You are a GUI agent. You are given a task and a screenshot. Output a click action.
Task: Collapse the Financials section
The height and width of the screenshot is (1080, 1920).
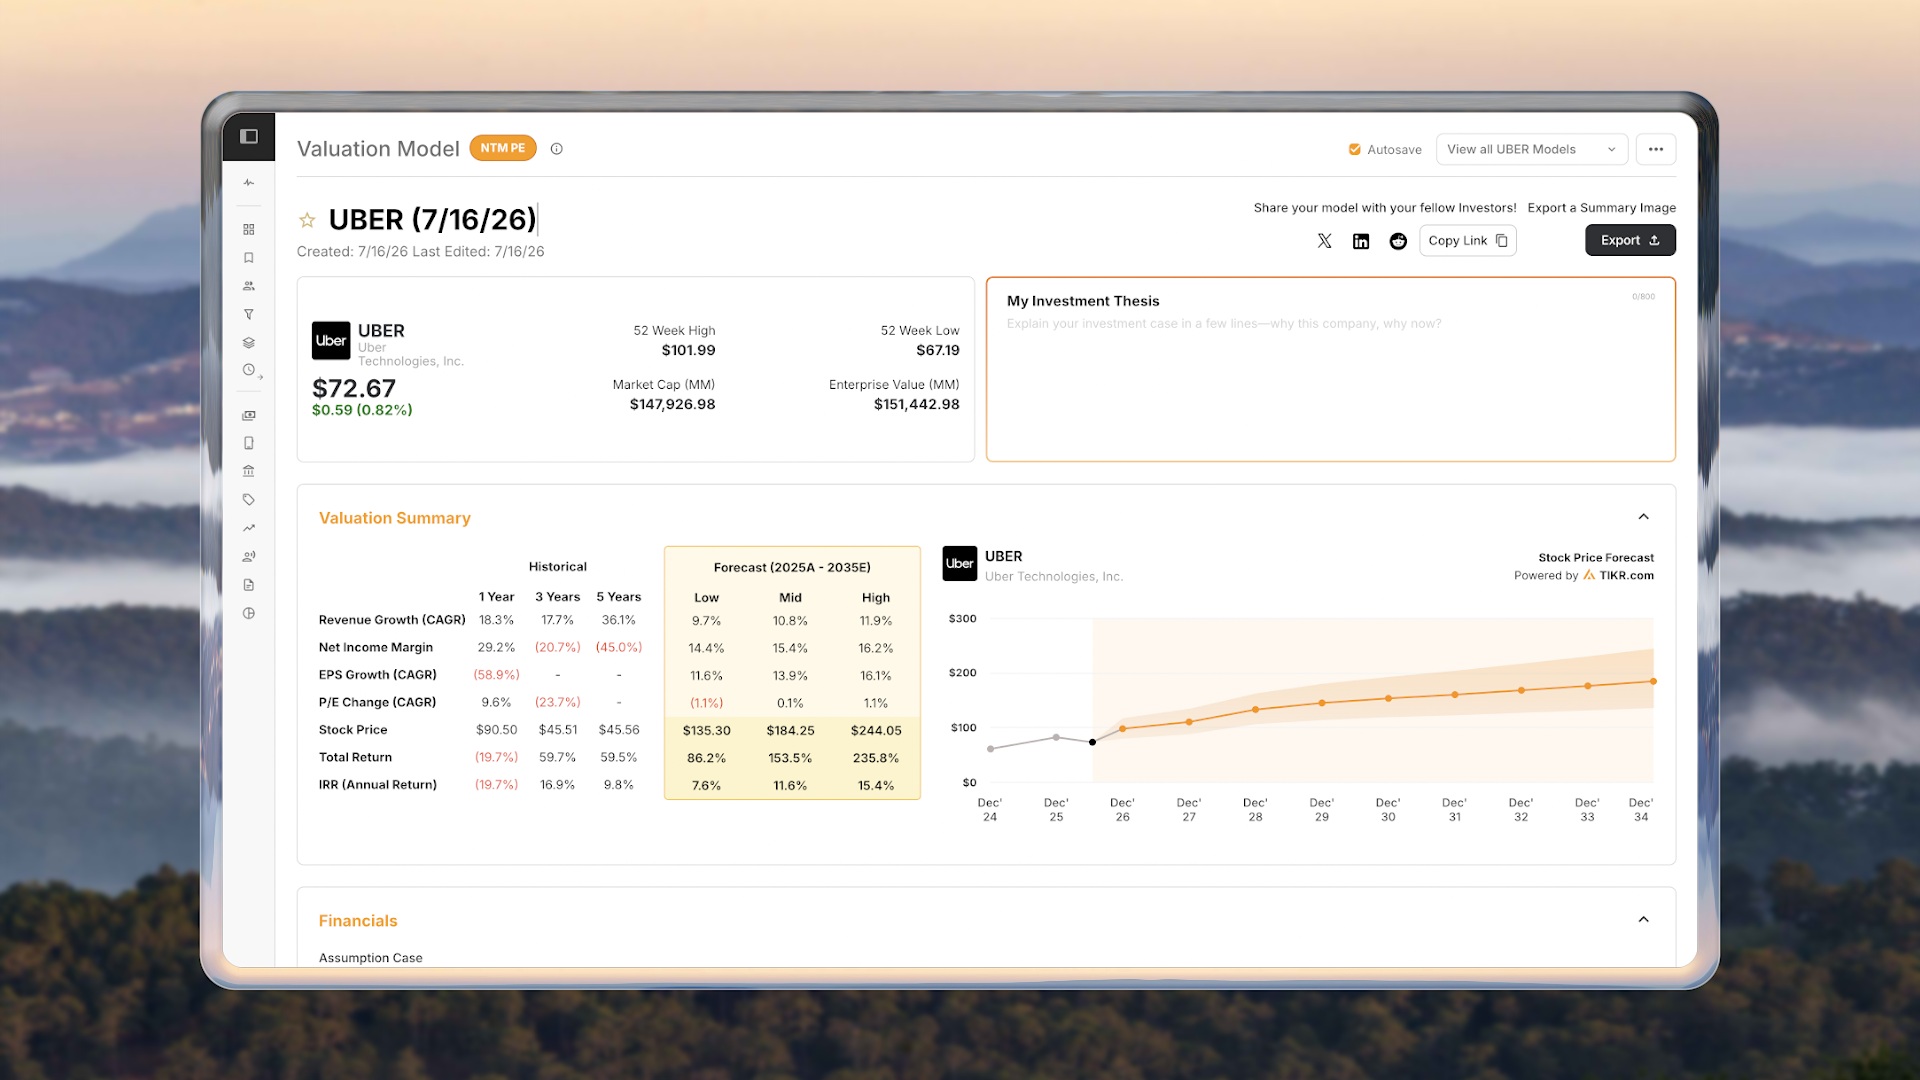(x=1643, y=920)
